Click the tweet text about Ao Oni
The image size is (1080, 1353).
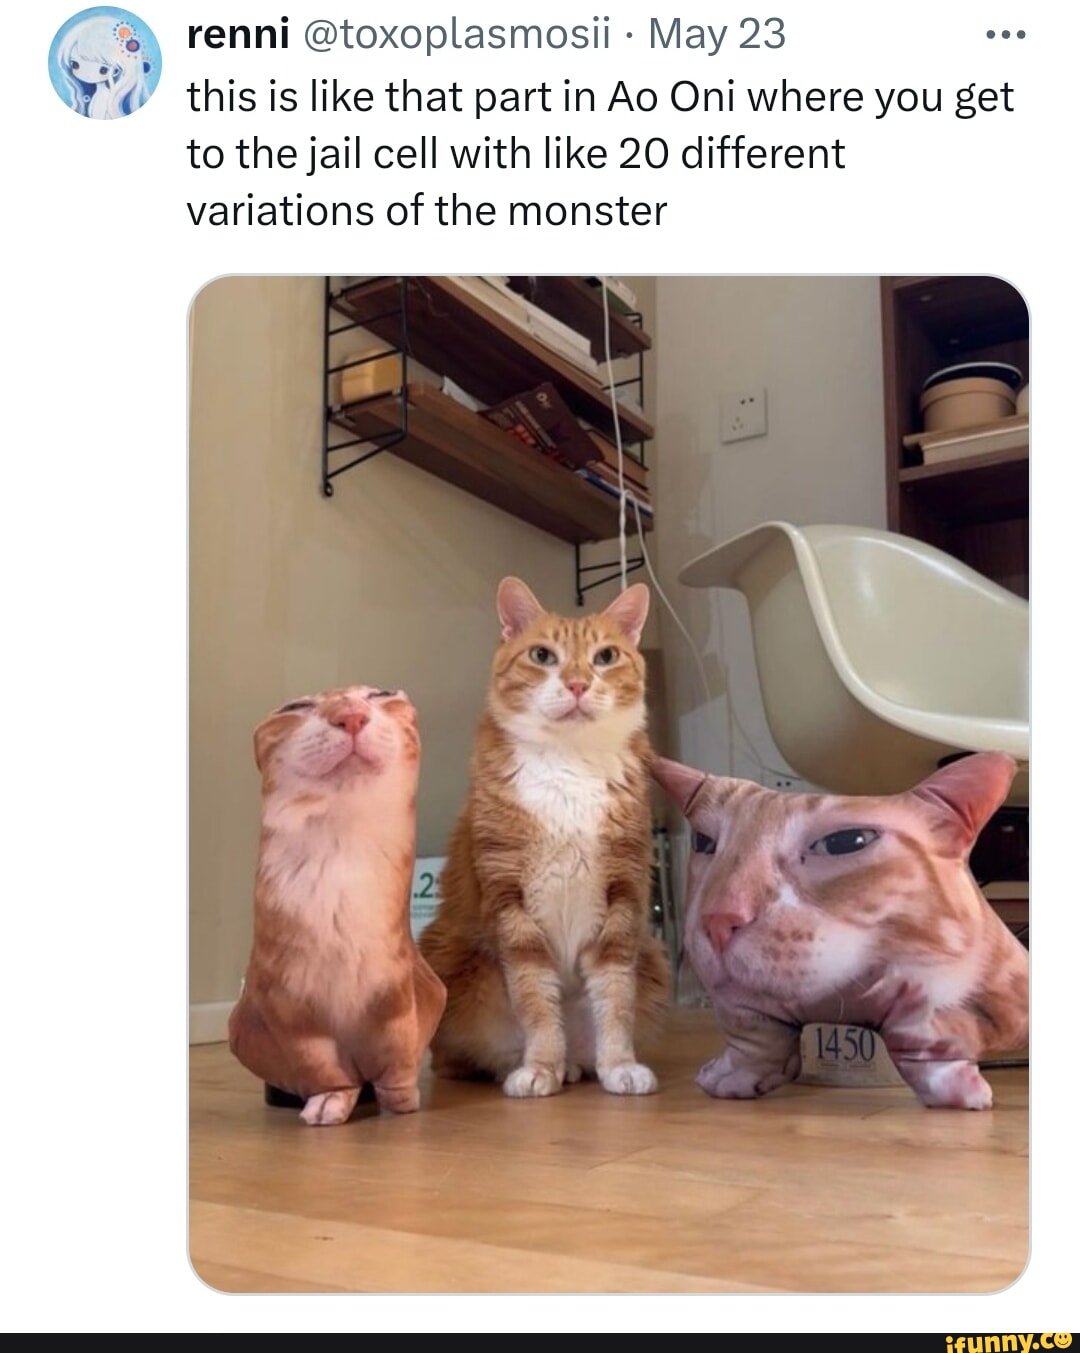point(600,153)
